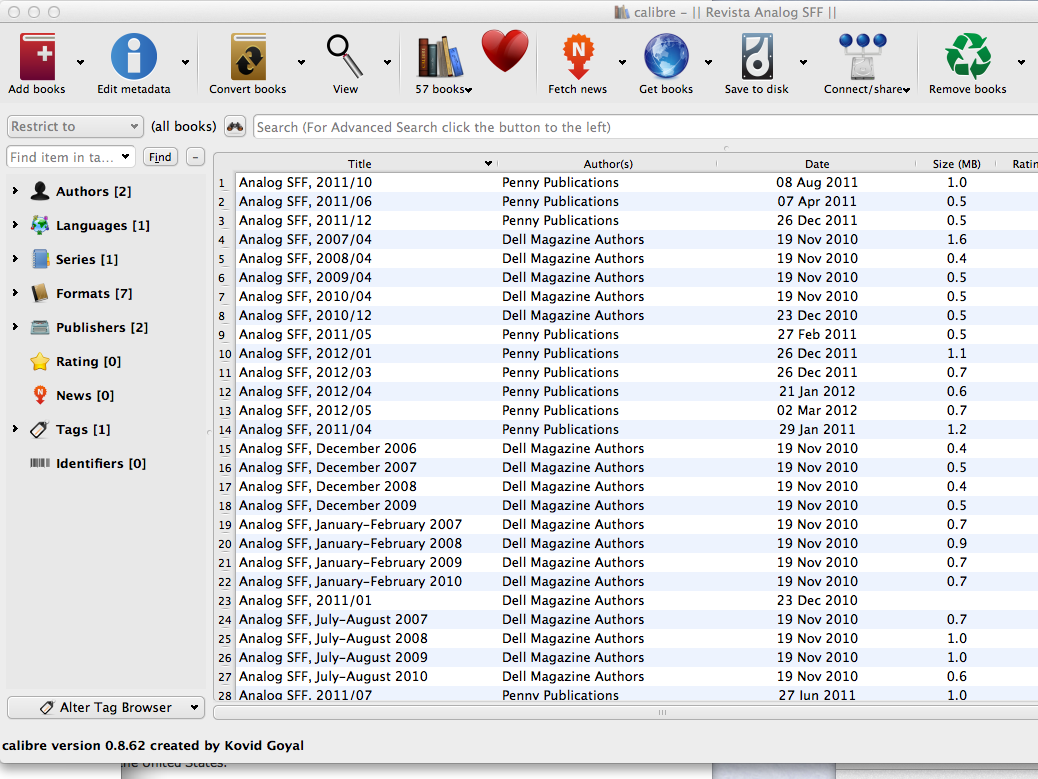The image size is (1038, 779).
Task: Sort by the Date column header
Action: (817, 163)
